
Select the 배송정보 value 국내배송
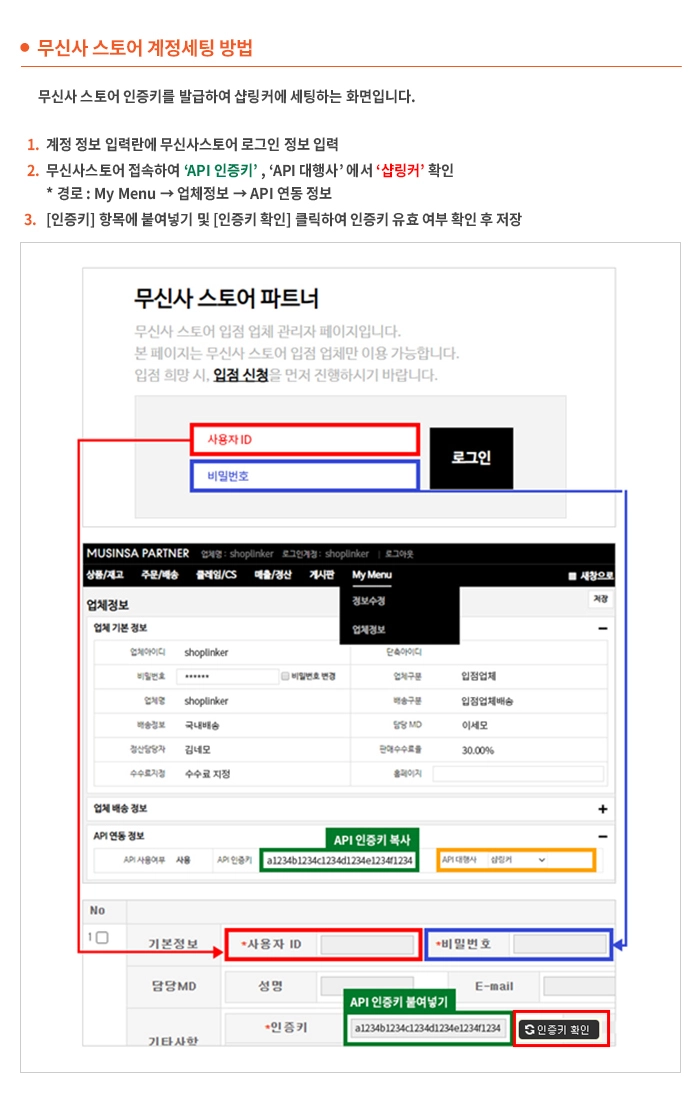tap(202, 725)
